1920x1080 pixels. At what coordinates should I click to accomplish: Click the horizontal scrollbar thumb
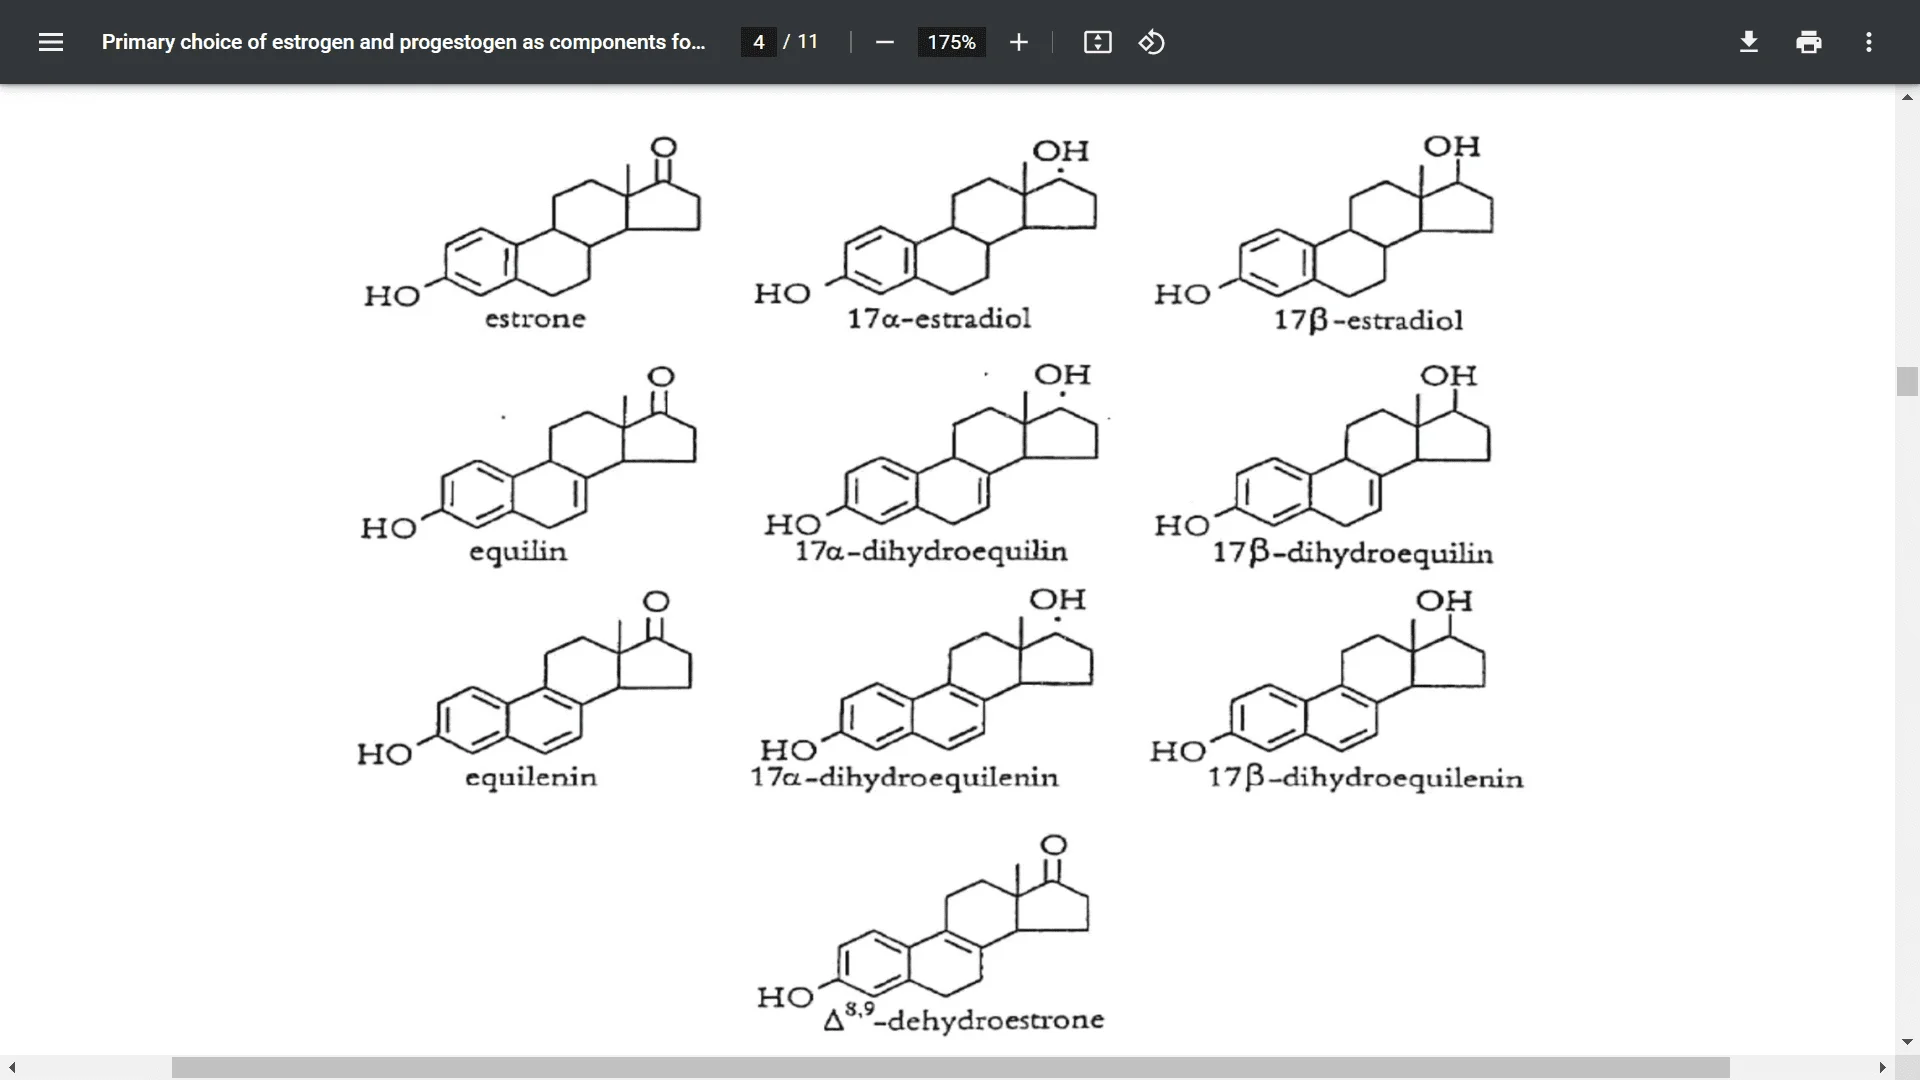950,1068
